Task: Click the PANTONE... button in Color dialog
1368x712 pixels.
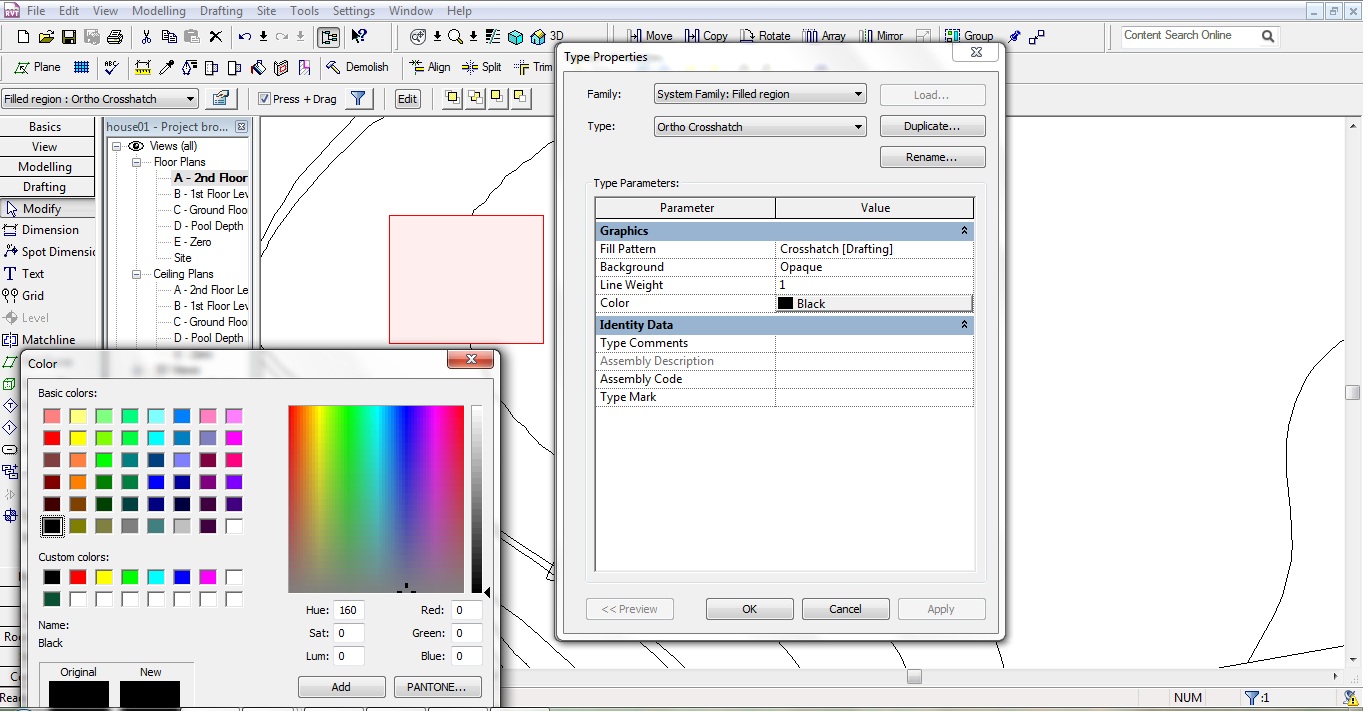Action: 437,687
